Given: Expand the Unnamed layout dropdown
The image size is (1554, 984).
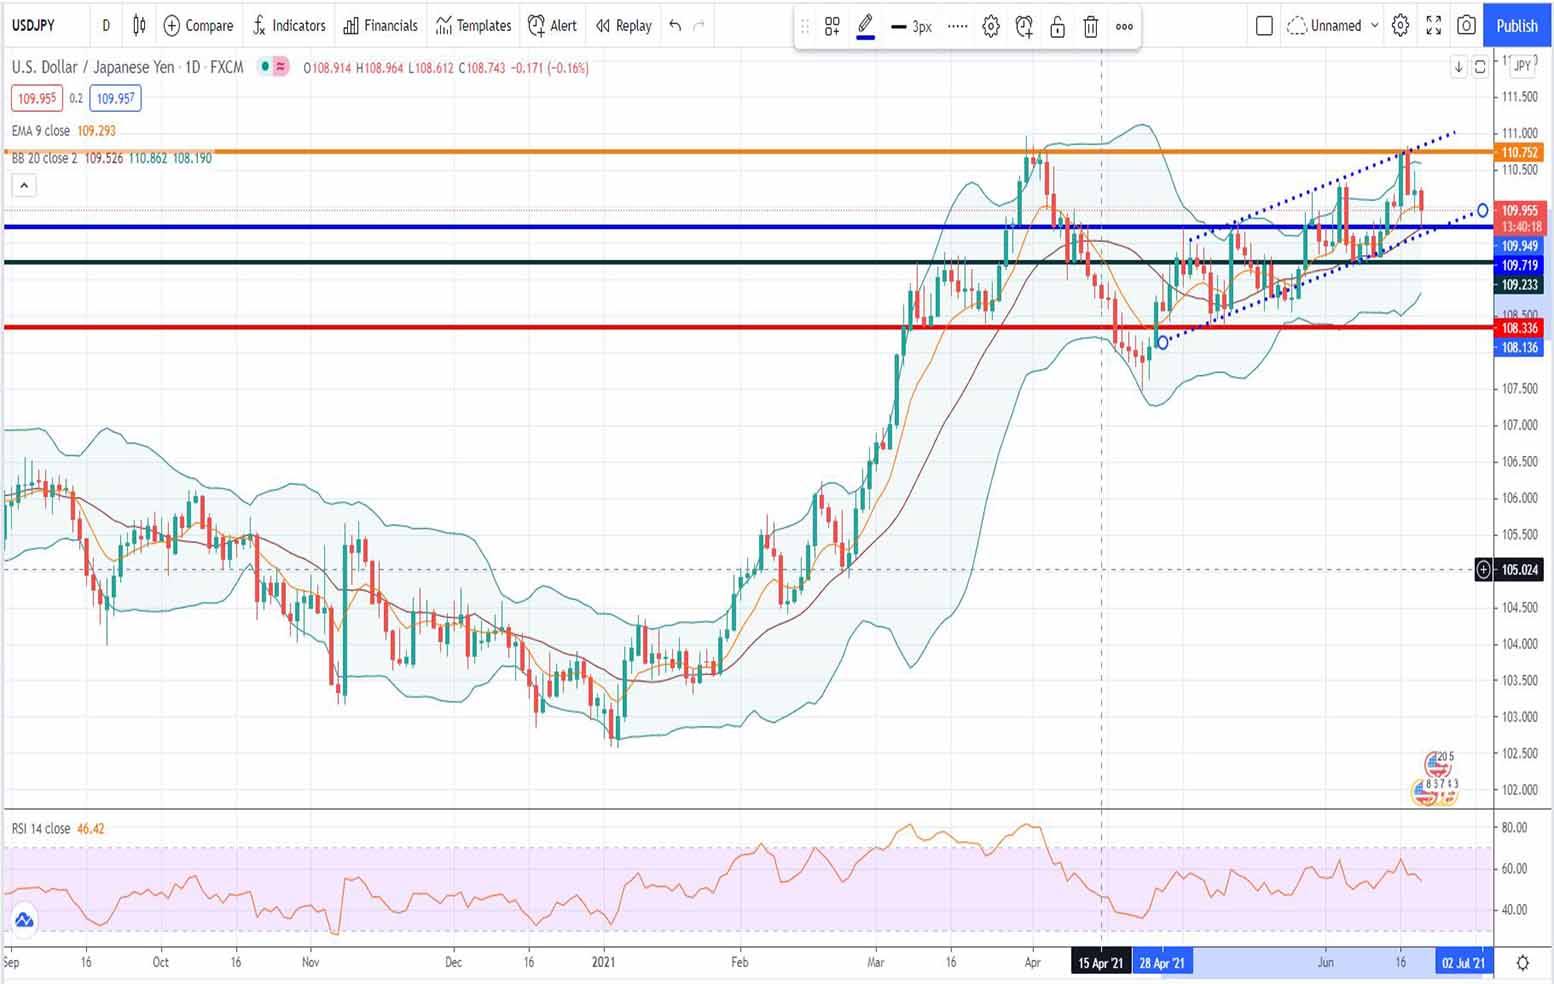Looking at the screenshot, I should pyautogui.click(x=1374, y=26).
